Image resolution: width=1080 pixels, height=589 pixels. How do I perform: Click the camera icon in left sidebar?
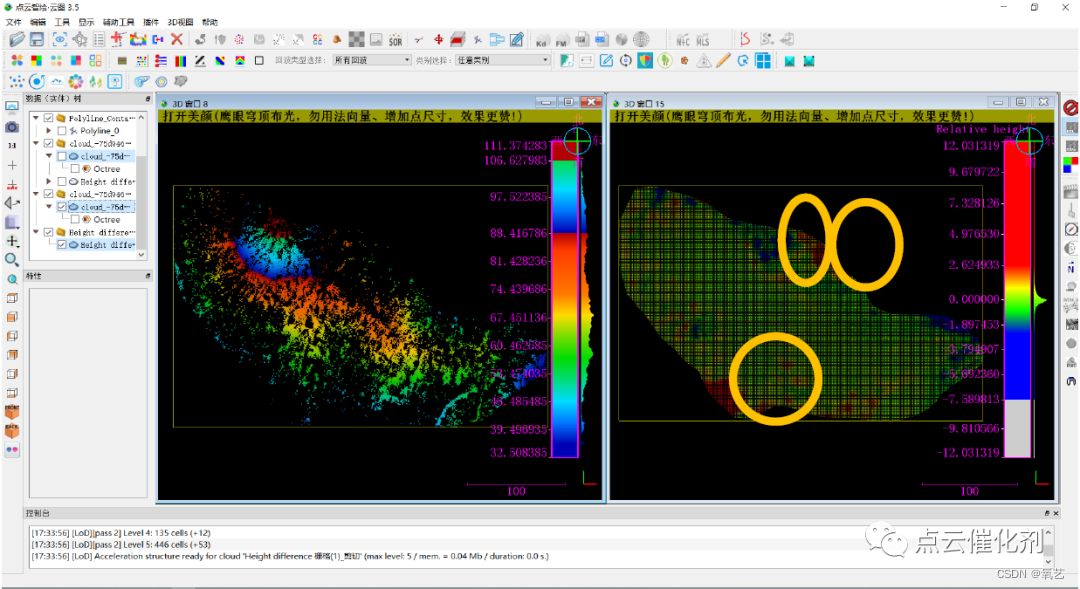click(x=12, y=127)
